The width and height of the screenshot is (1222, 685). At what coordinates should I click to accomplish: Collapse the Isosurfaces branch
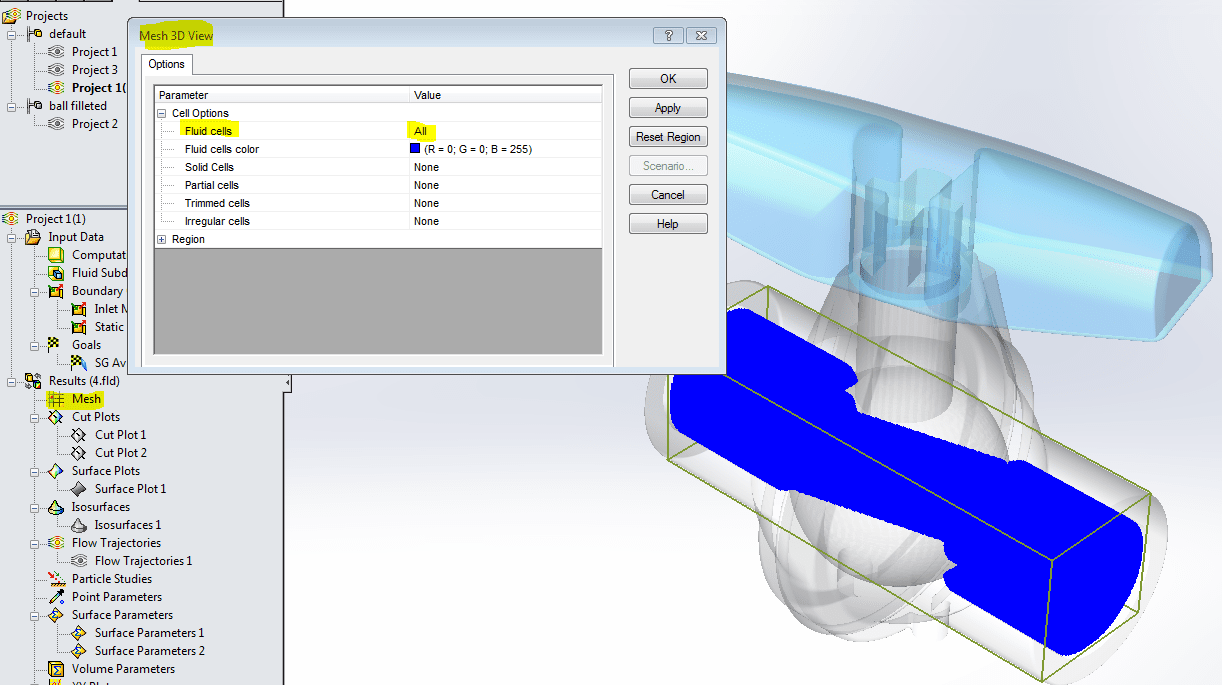pyautogui.click(x=35, y=507)
